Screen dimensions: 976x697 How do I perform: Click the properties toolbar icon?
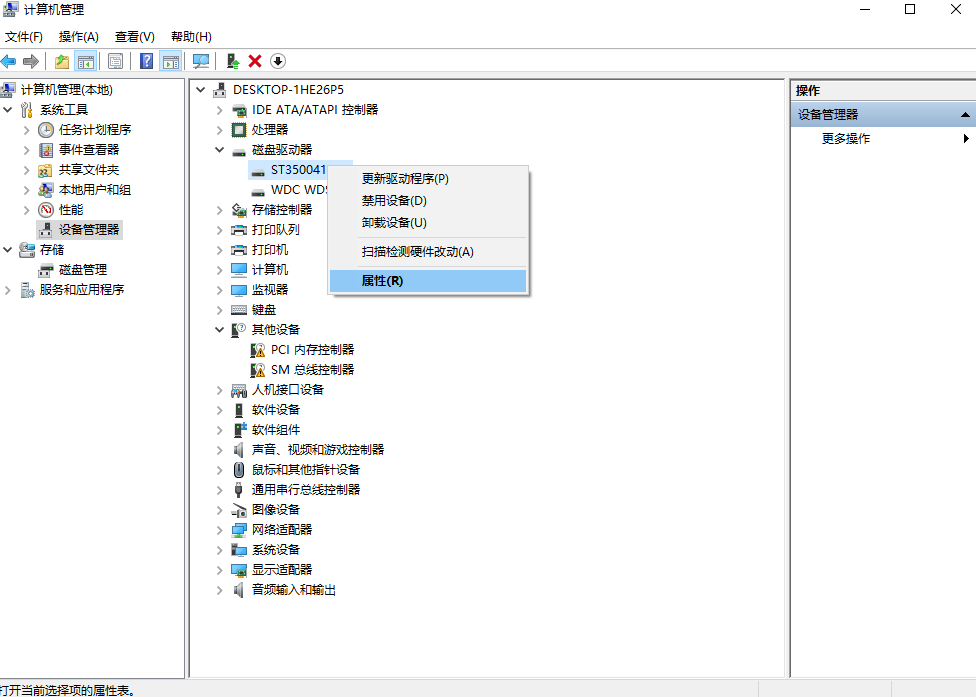(x=115, y=61)
